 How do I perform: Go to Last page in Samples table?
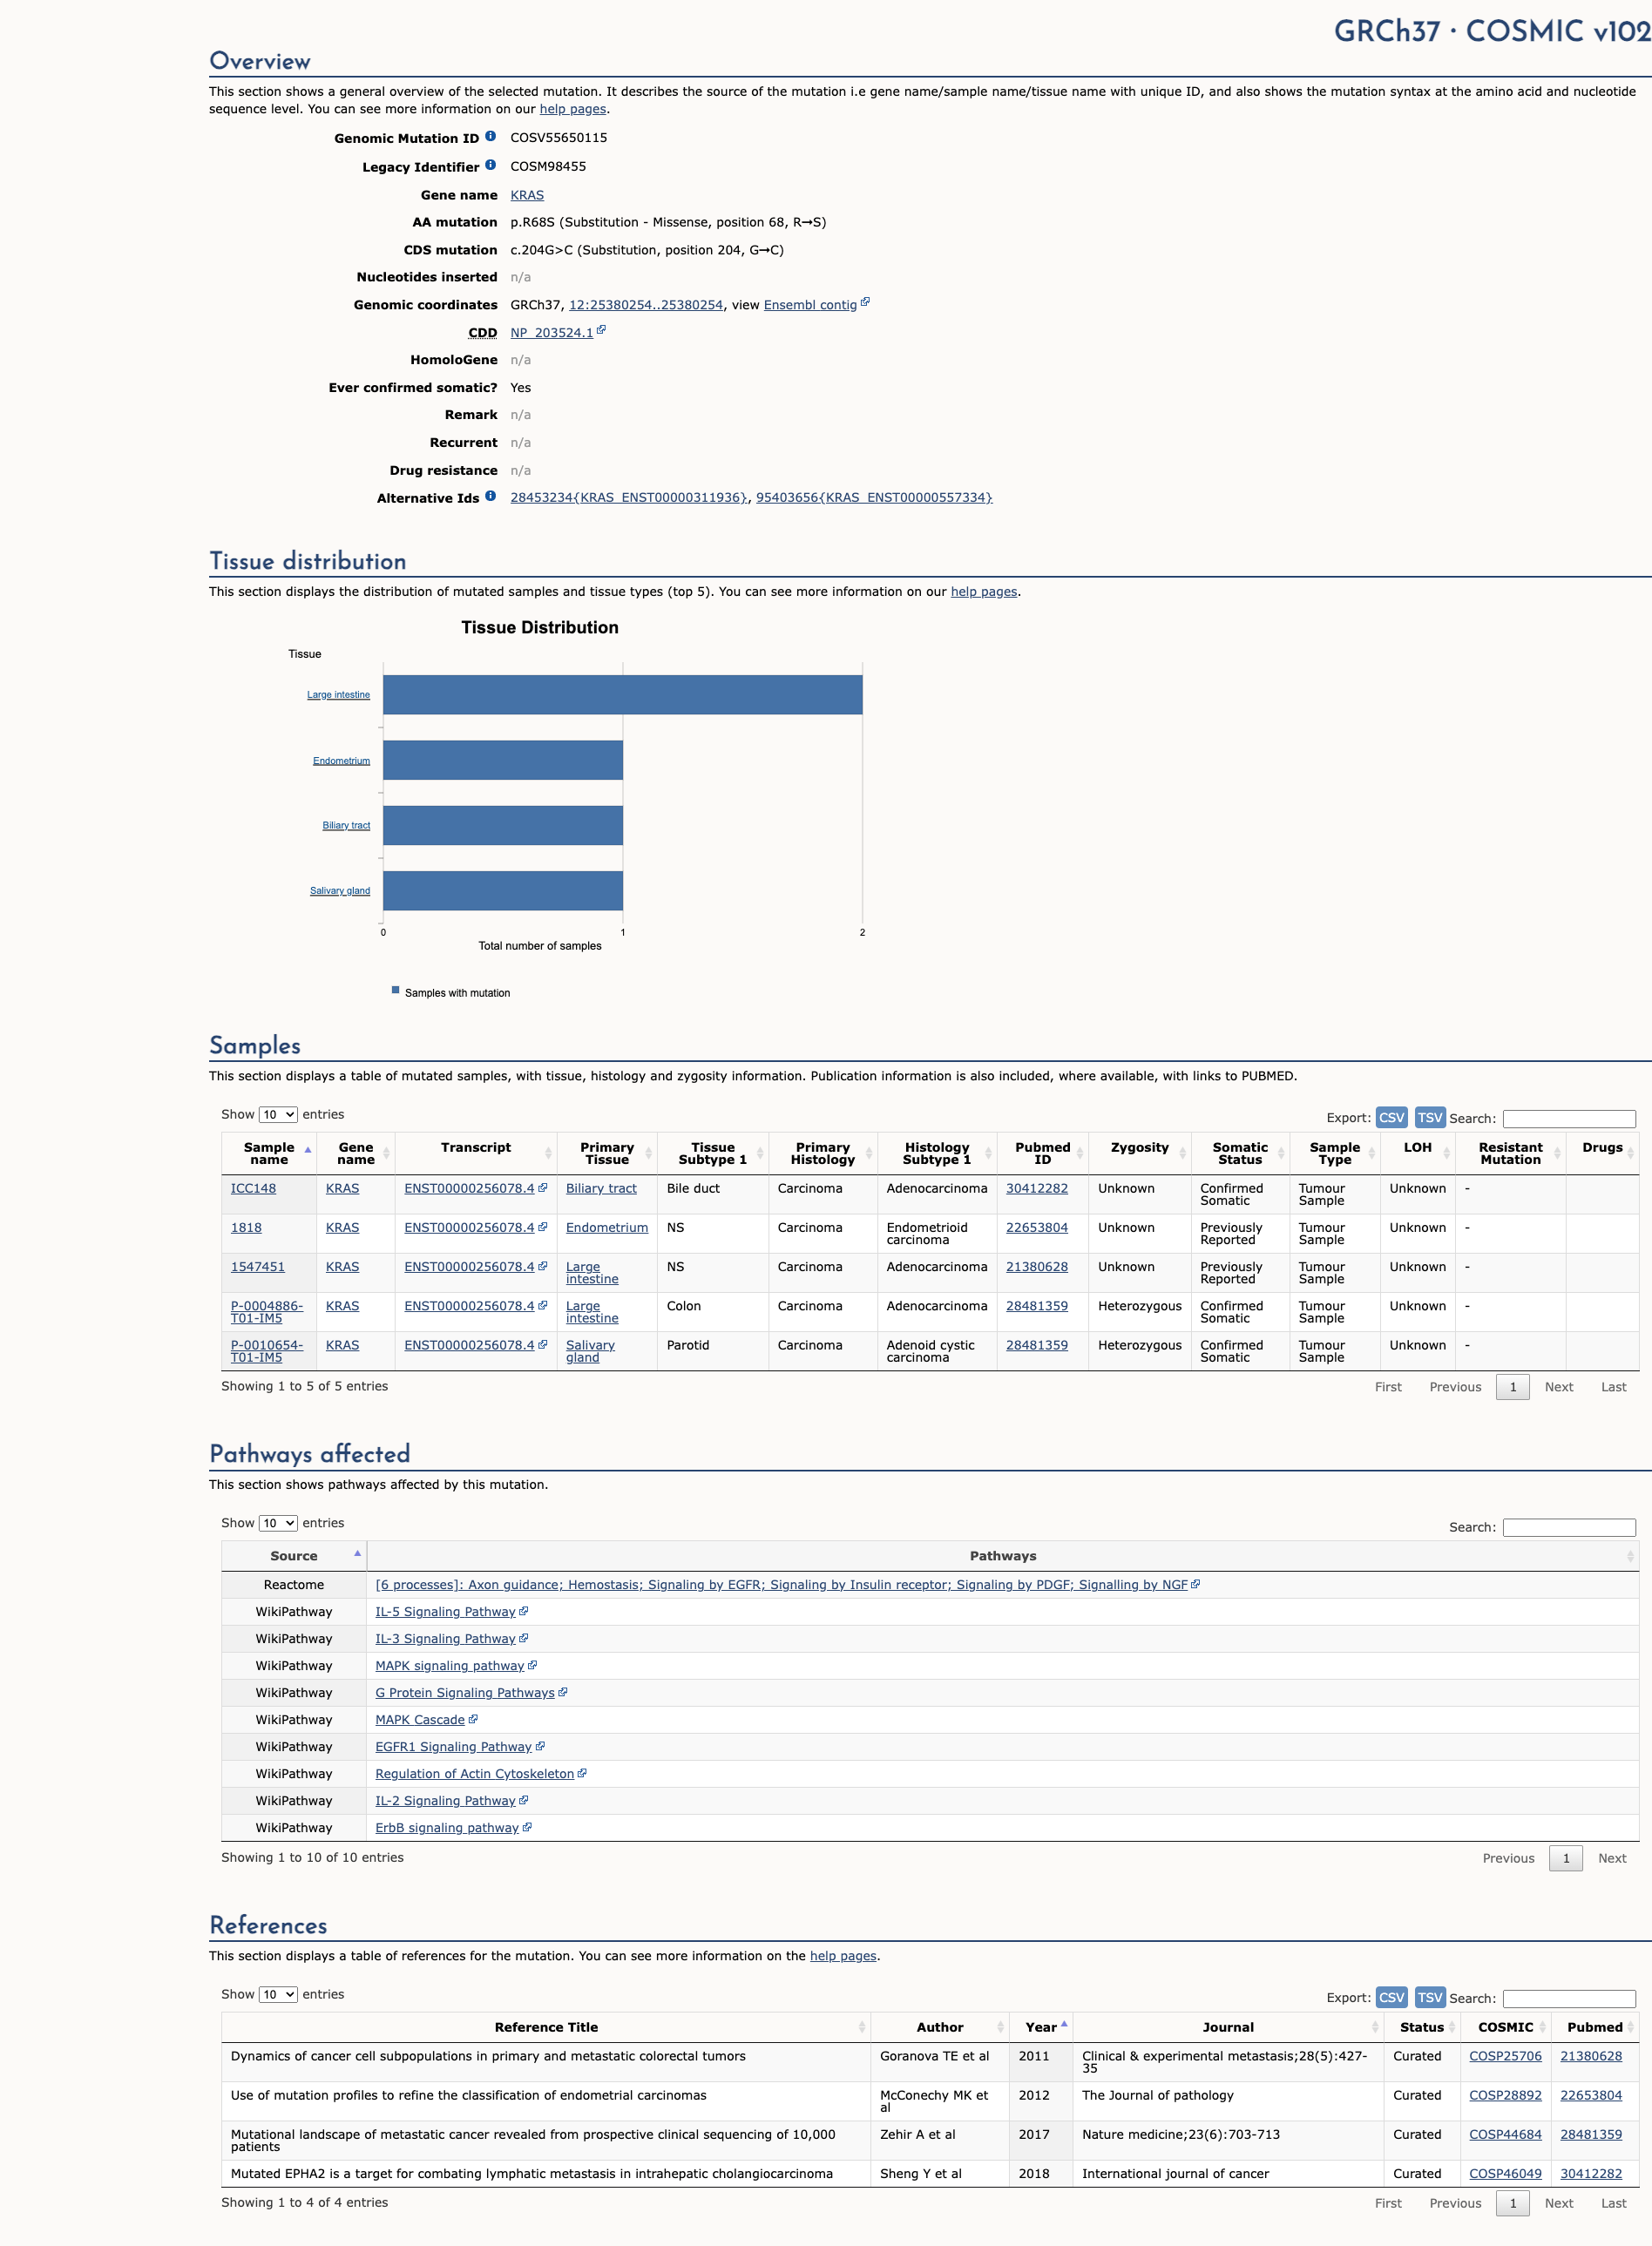1613,1387
